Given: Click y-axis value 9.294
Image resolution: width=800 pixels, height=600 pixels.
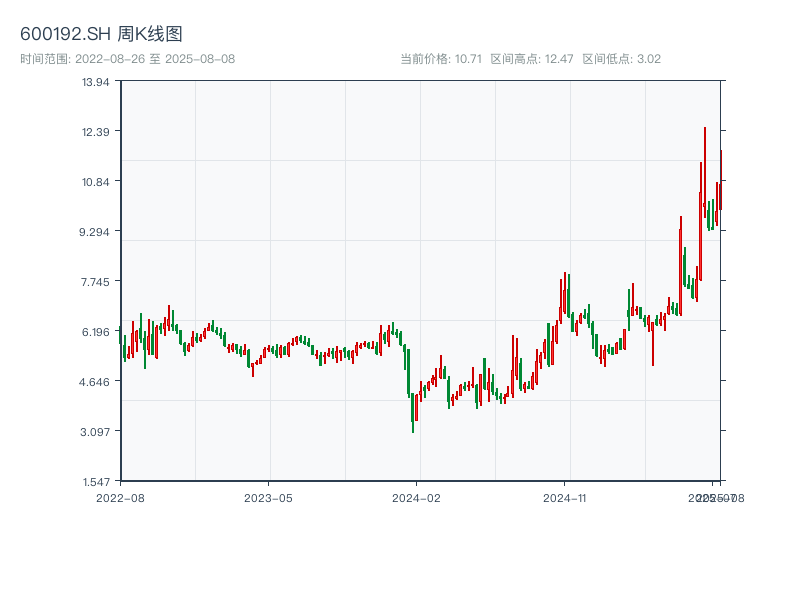Looking at the screenshot, I should [x=94, y=232].
